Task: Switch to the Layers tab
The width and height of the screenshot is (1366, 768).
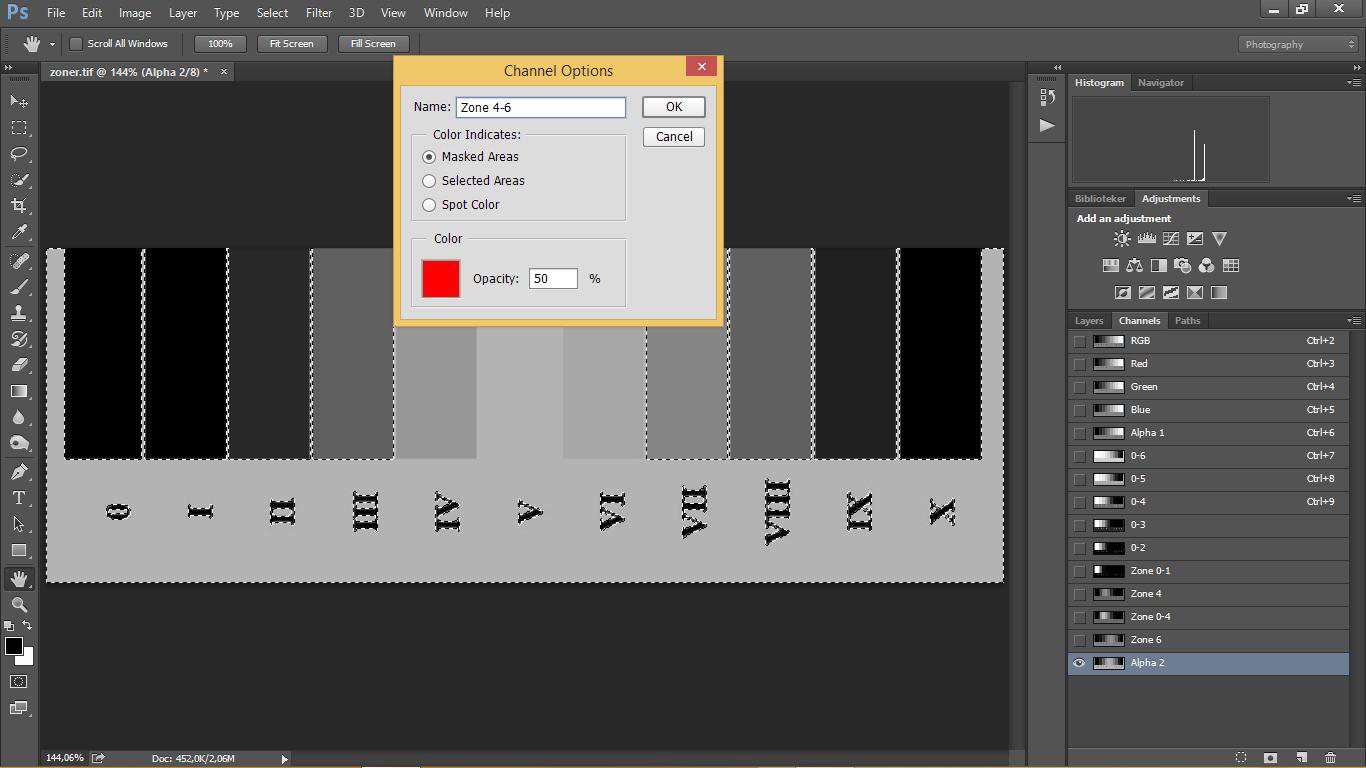Action: [1088, 321]
